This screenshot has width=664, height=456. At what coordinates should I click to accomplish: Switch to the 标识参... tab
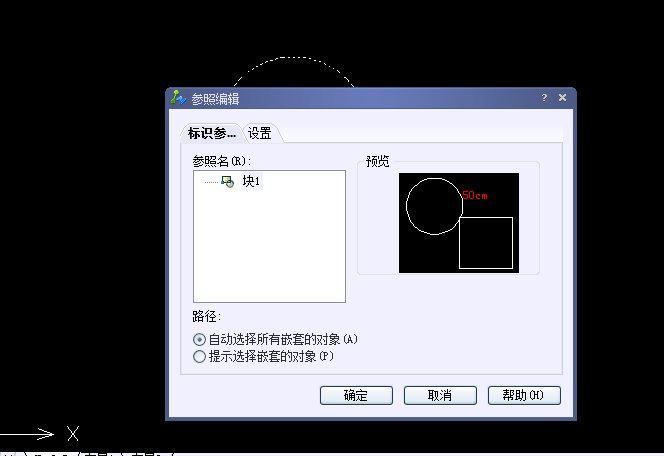211,133
